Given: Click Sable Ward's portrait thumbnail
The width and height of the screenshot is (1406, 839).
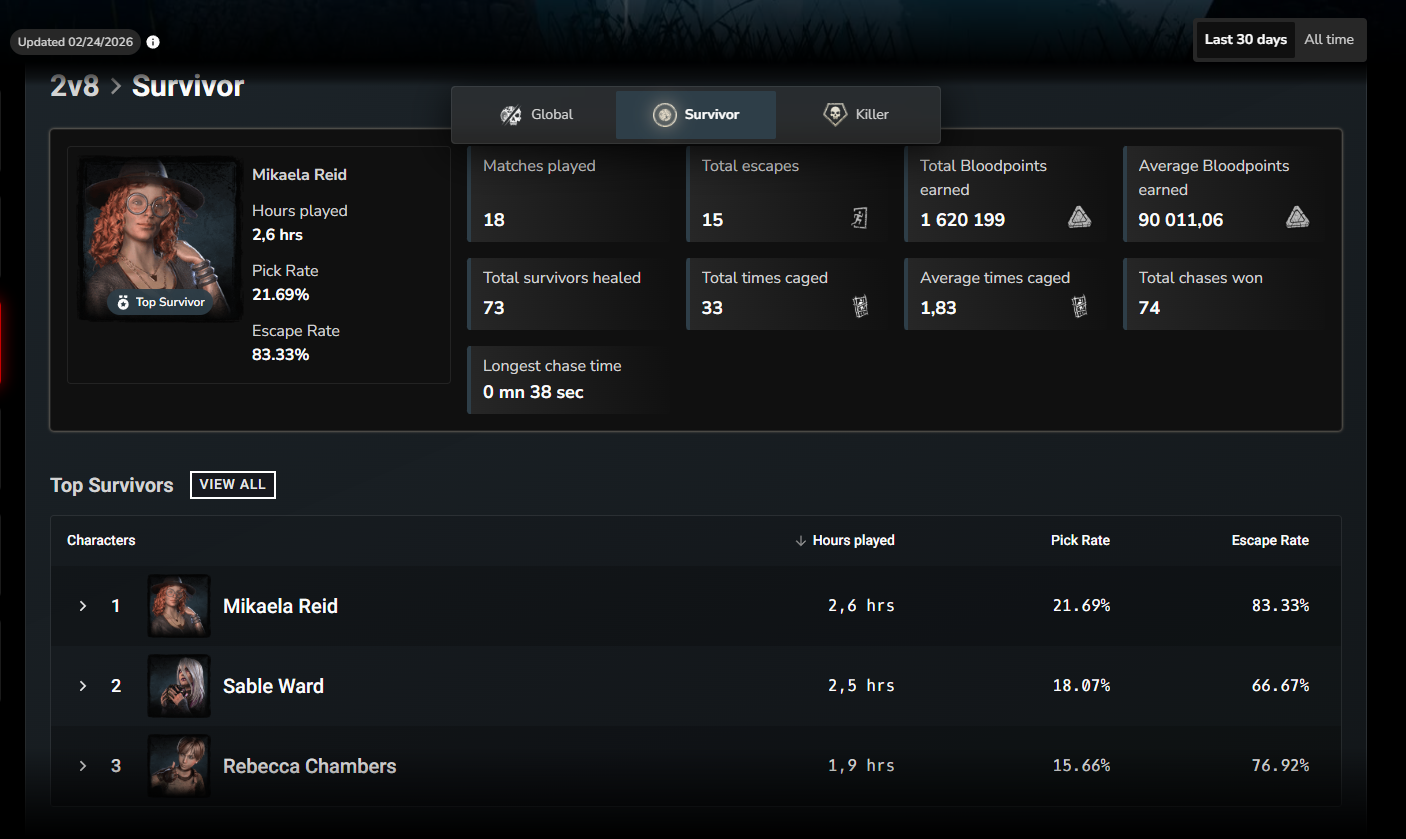Looking at the screenshot, I should 179,686.
